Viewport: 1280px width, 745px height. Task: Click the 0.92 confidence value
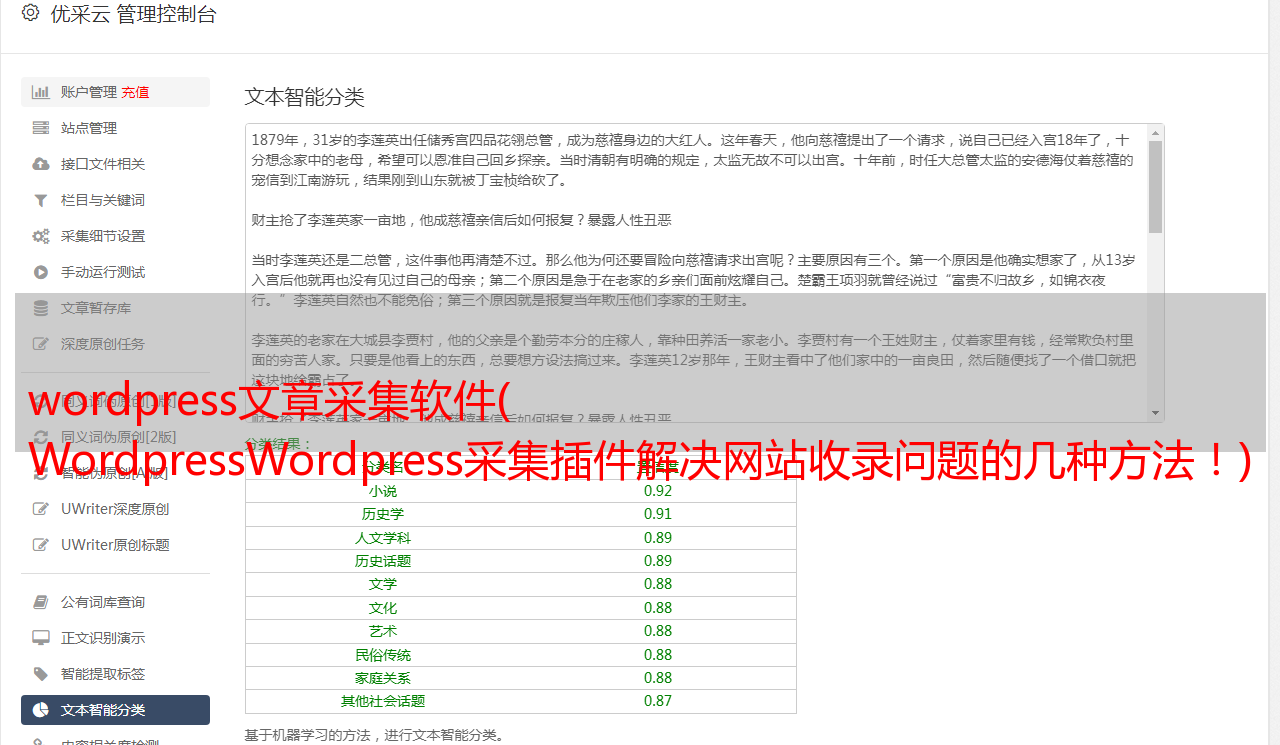658,491
